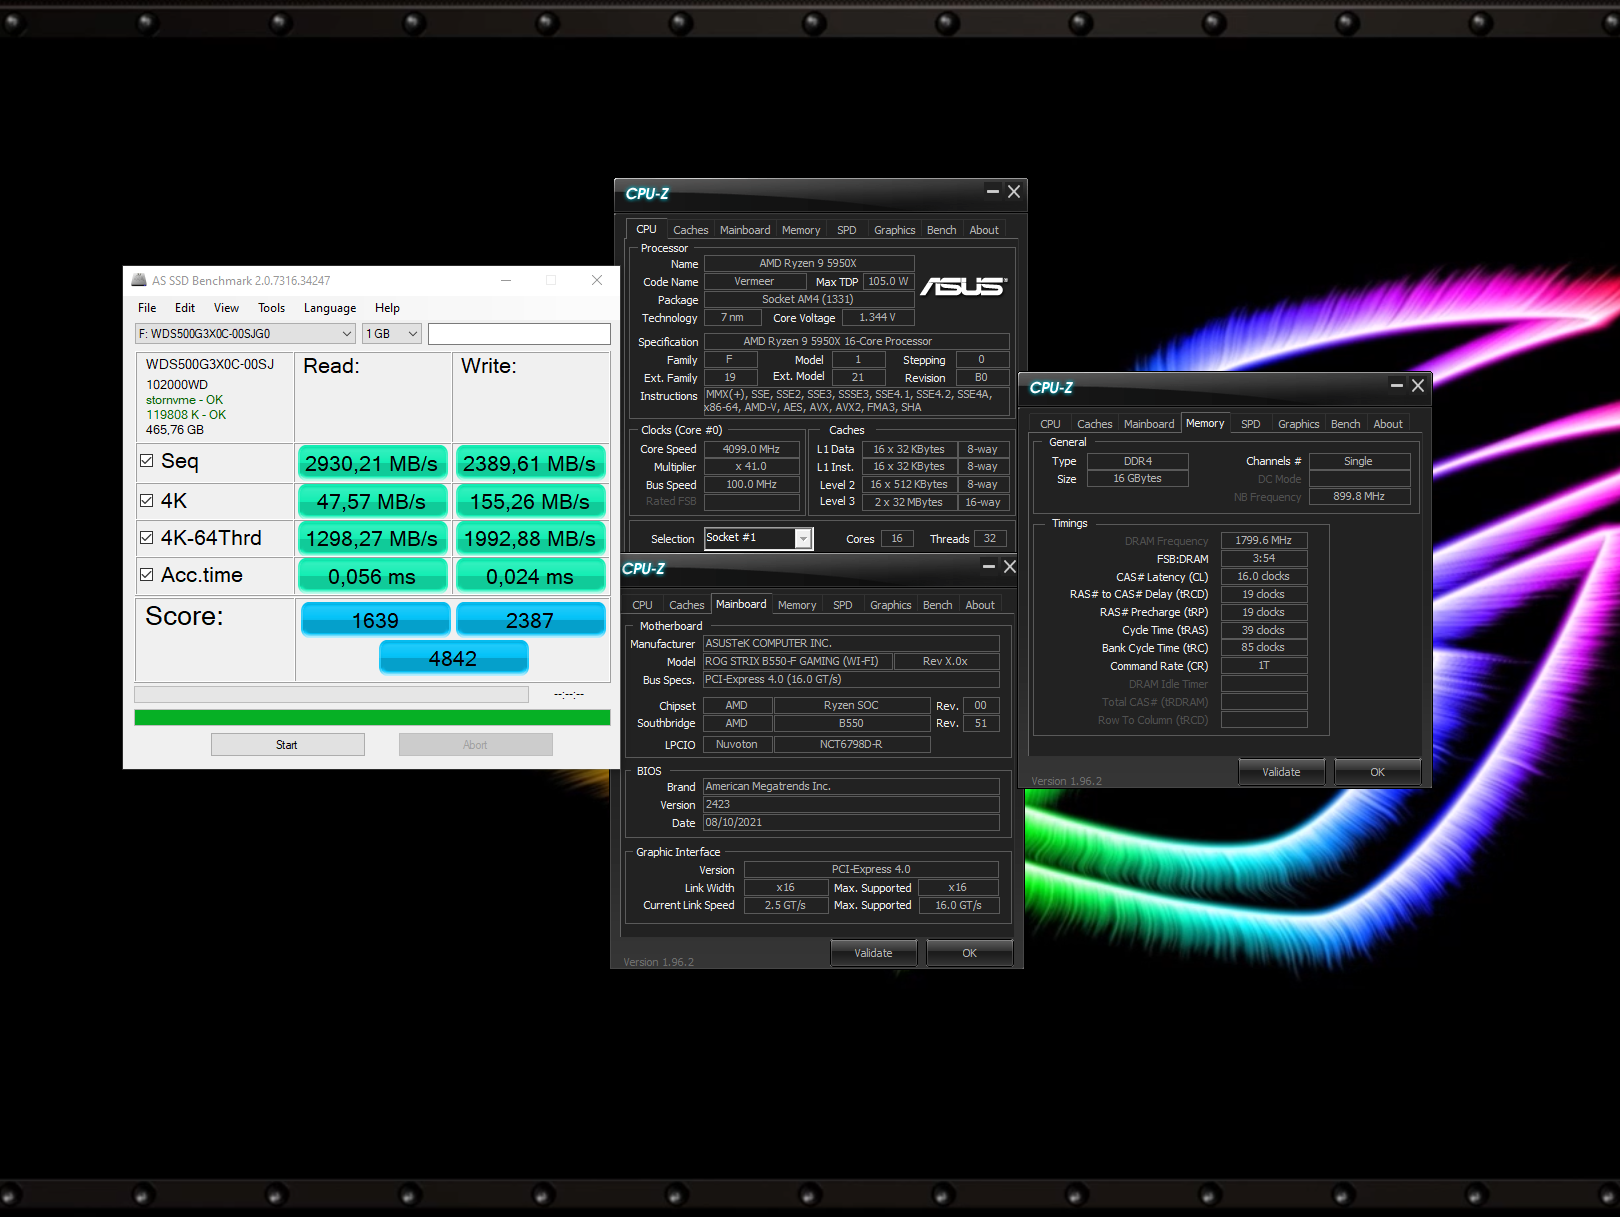Open the drive selection dropdown WDS500G3X0C
Viewport: 1620px width, 1217px height.
point(245,334)
